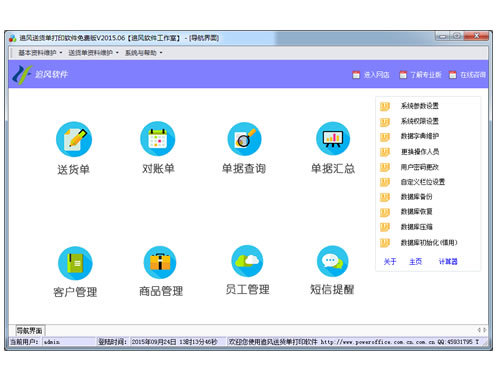Click the 主页 link

point(416,262)
